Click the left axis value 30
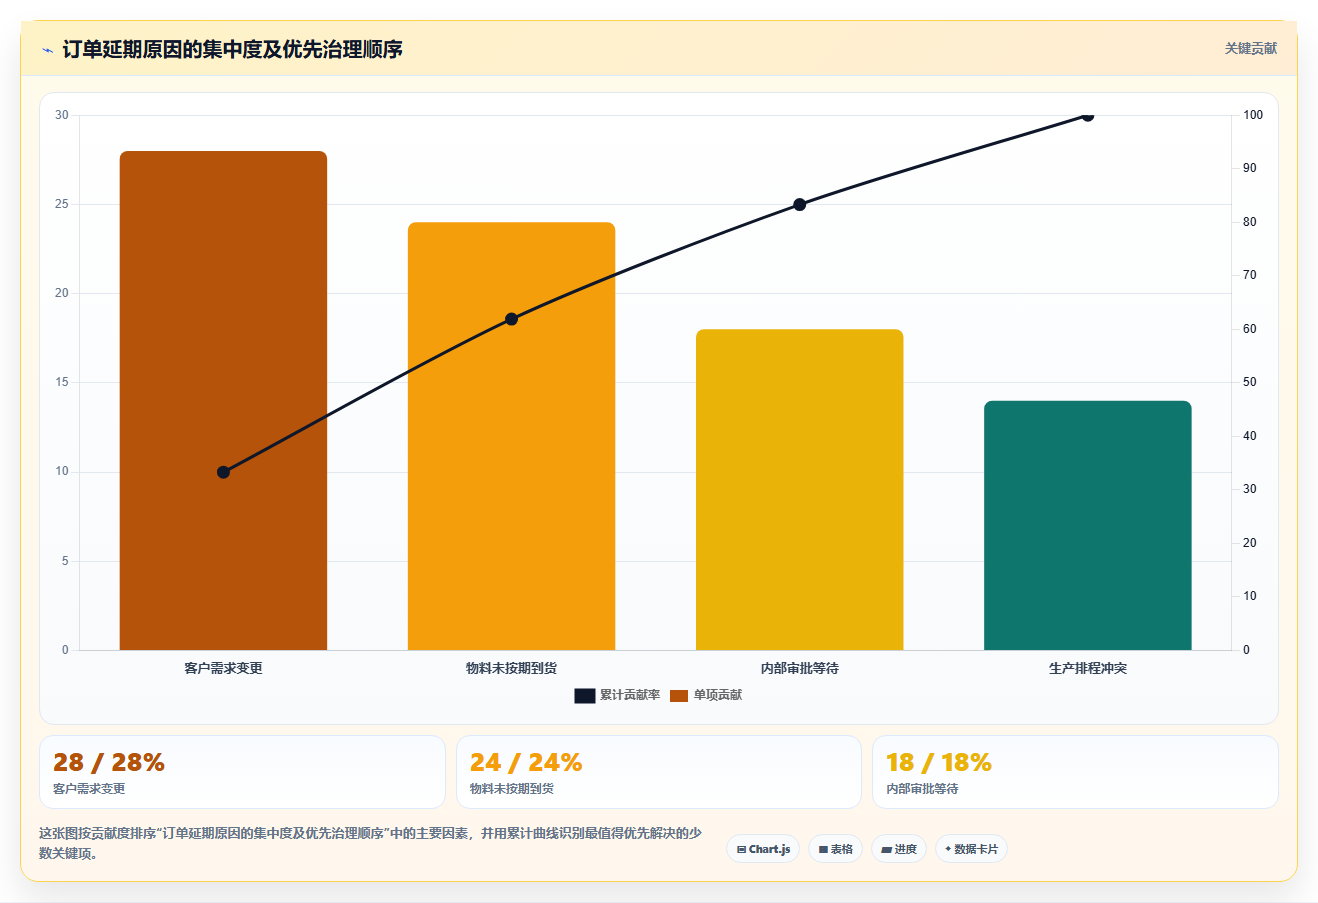Screen dimensions: 1318x903 point(62,115)
